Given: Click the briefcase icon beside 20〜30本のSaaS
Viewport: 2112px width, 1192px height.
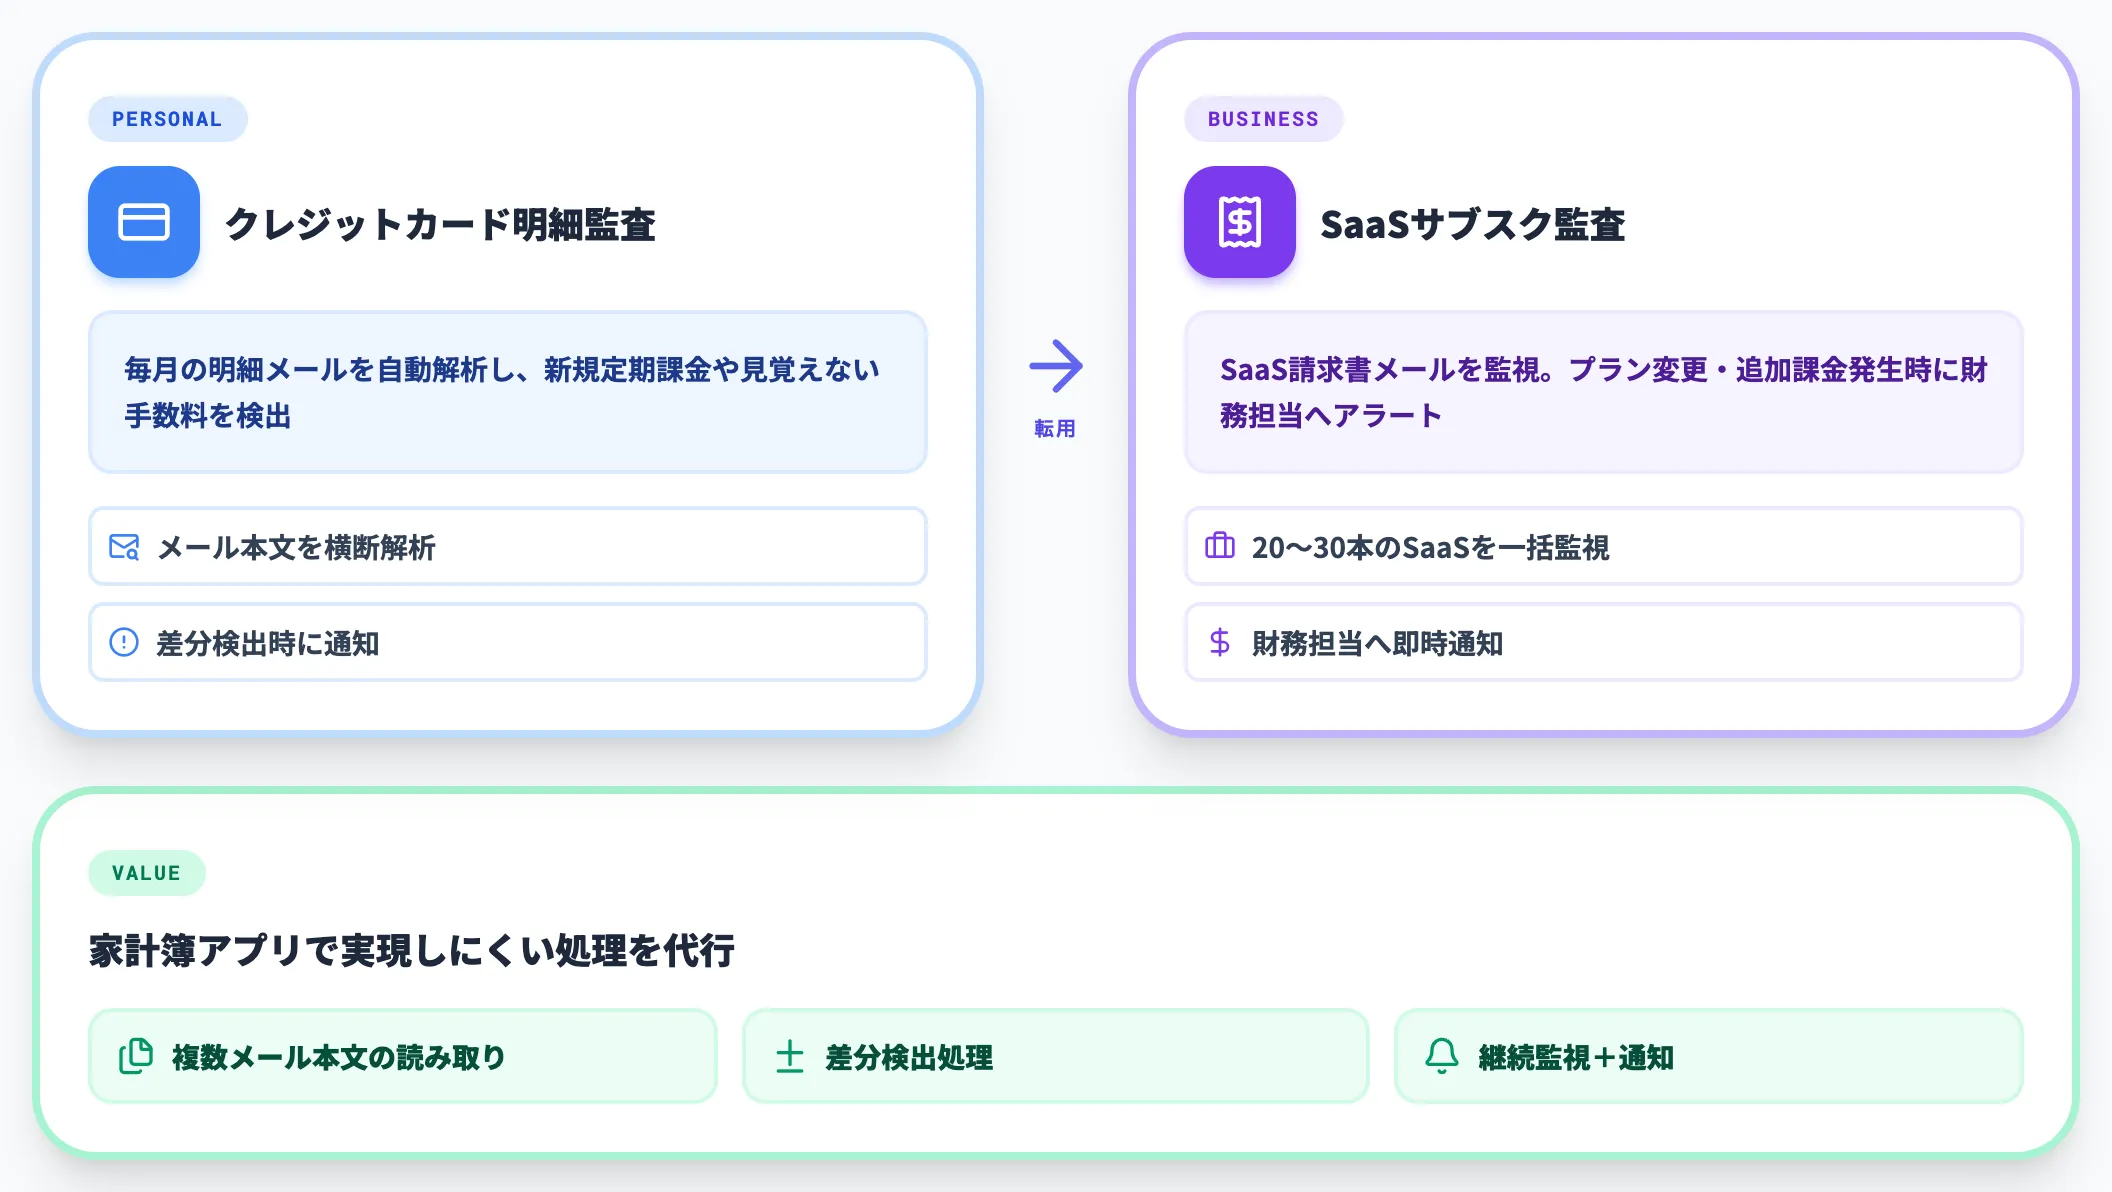Looking at the screenshot, I should (1220, 546).
